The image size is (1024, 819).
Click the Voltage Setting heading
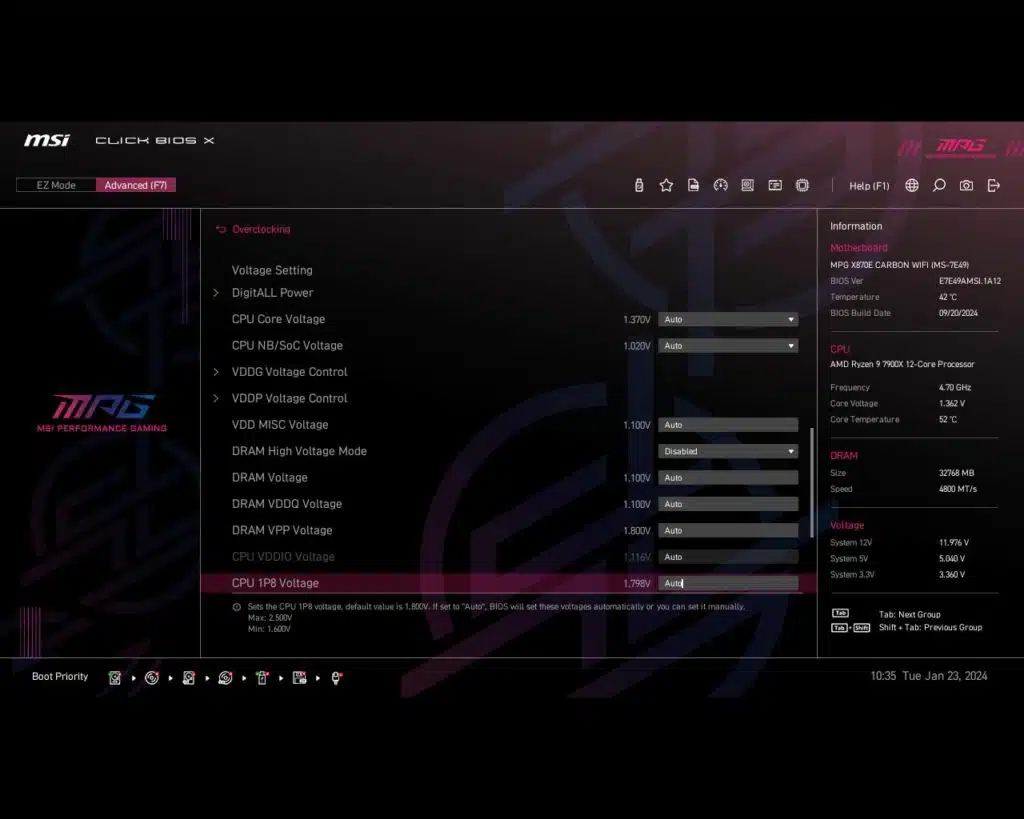pyautogui.click(x=272, y=270)
